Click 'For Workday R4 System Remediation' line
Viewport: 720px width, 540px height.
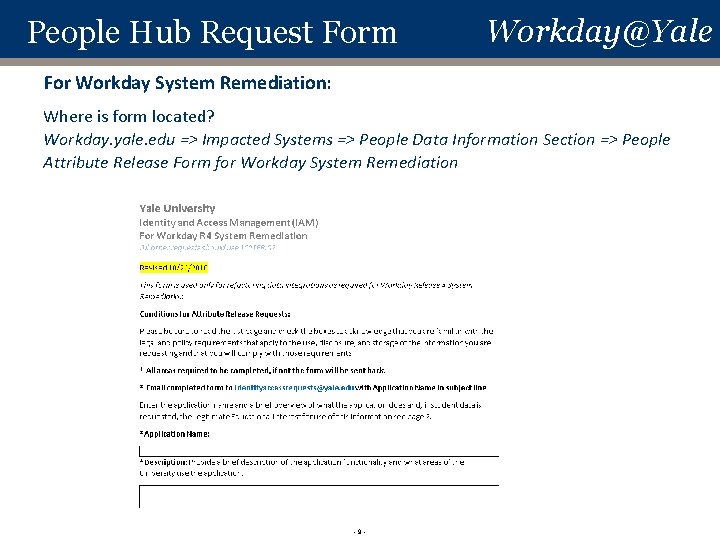click(223, 236)
